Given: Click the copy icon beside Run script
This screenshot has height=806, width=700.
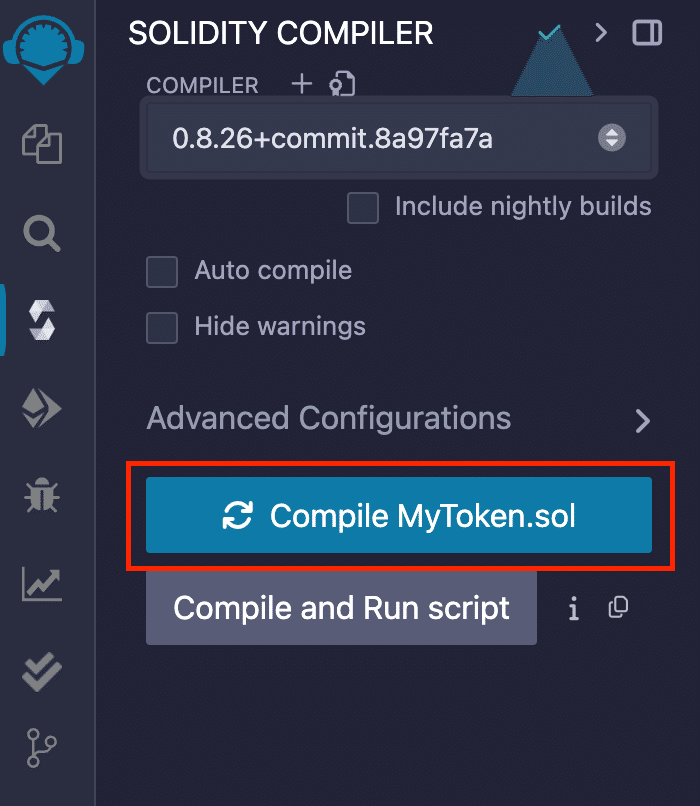Looking at the screenshot, I should (618, 607).
